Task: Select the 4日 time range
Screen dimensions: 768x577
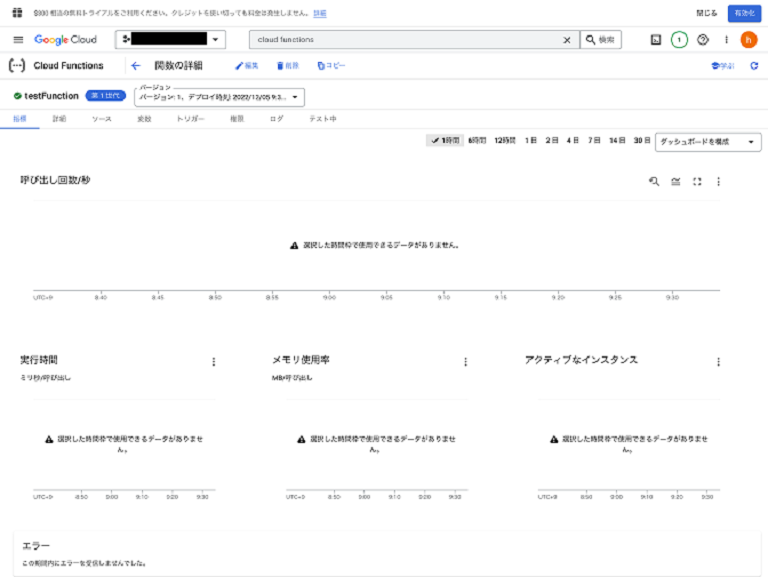Action: [x=573, y=141]
